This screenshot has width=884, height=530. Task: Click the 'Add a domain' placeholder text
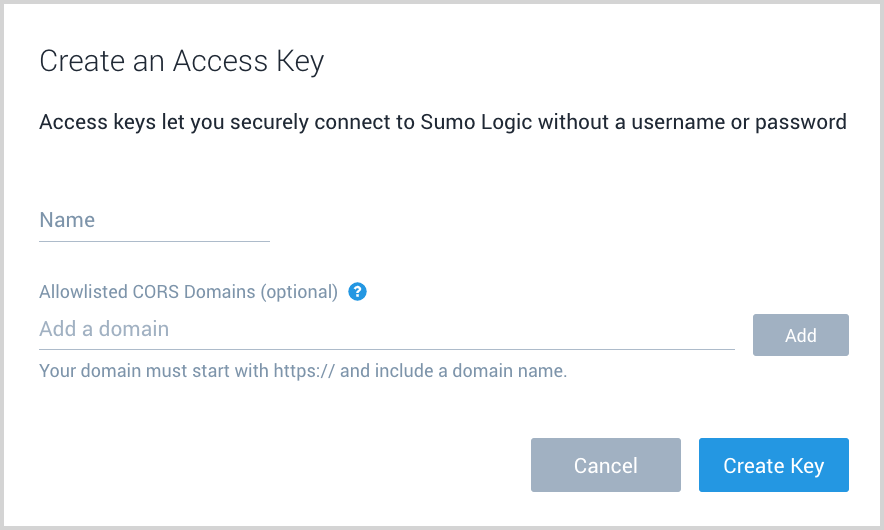104,329
